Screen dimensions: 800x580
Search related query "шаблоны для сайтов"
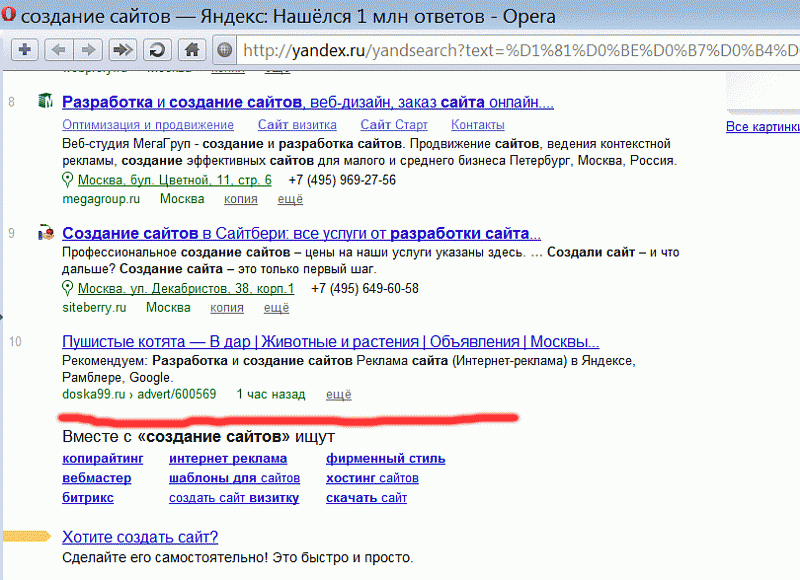pos(234,478)
